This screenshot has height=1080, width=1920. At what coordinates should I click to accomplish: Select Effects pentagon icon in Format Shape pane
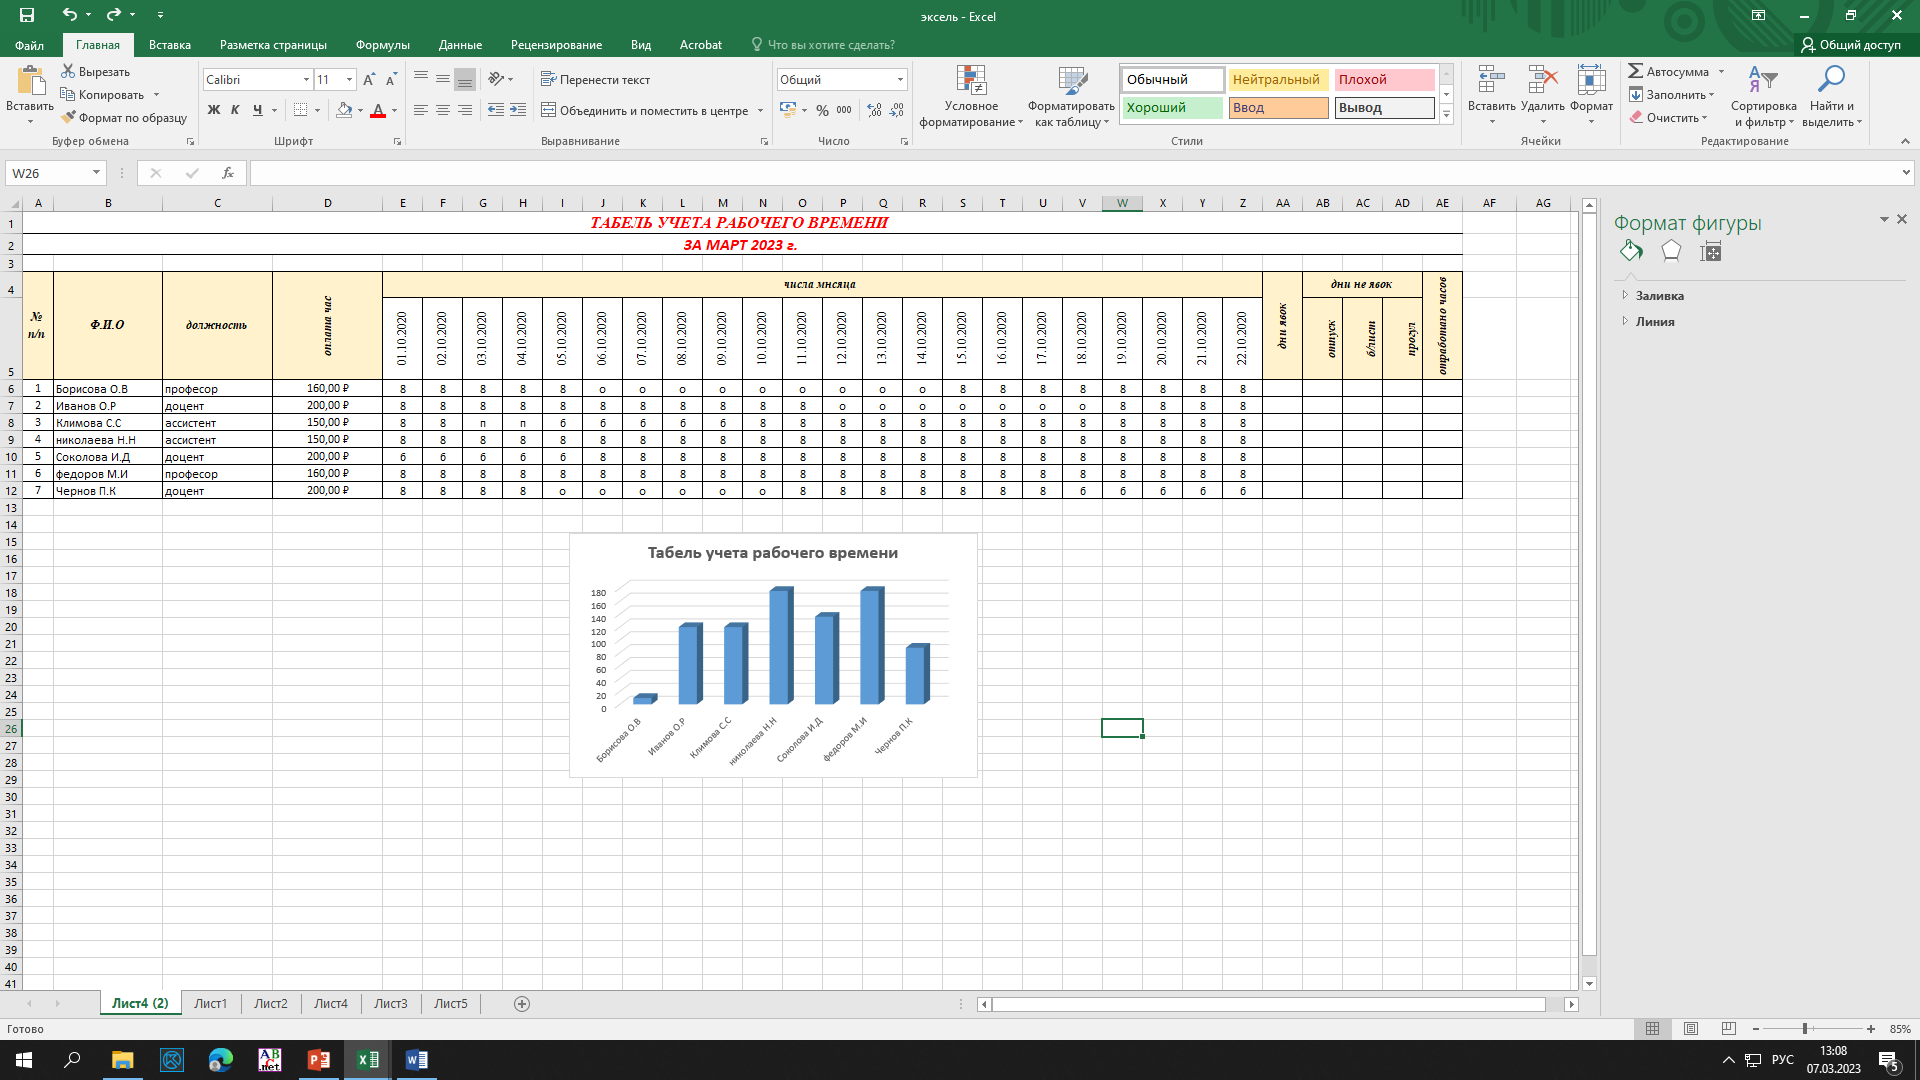(1671, 251)
